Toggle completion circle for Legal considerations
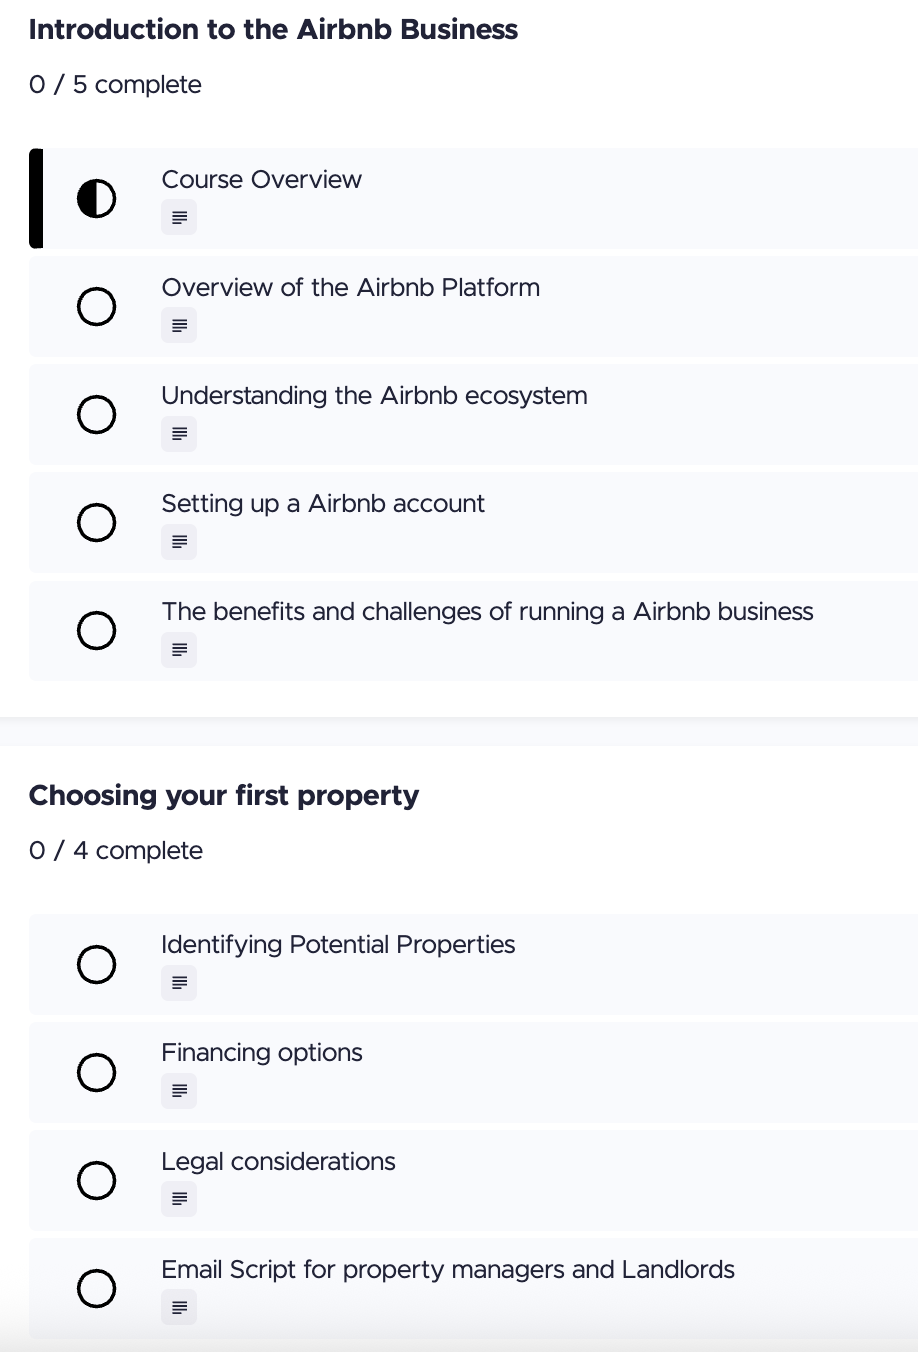This screenshot has height=1352, width=918. pyautogui.click(x=96, y=1180)
